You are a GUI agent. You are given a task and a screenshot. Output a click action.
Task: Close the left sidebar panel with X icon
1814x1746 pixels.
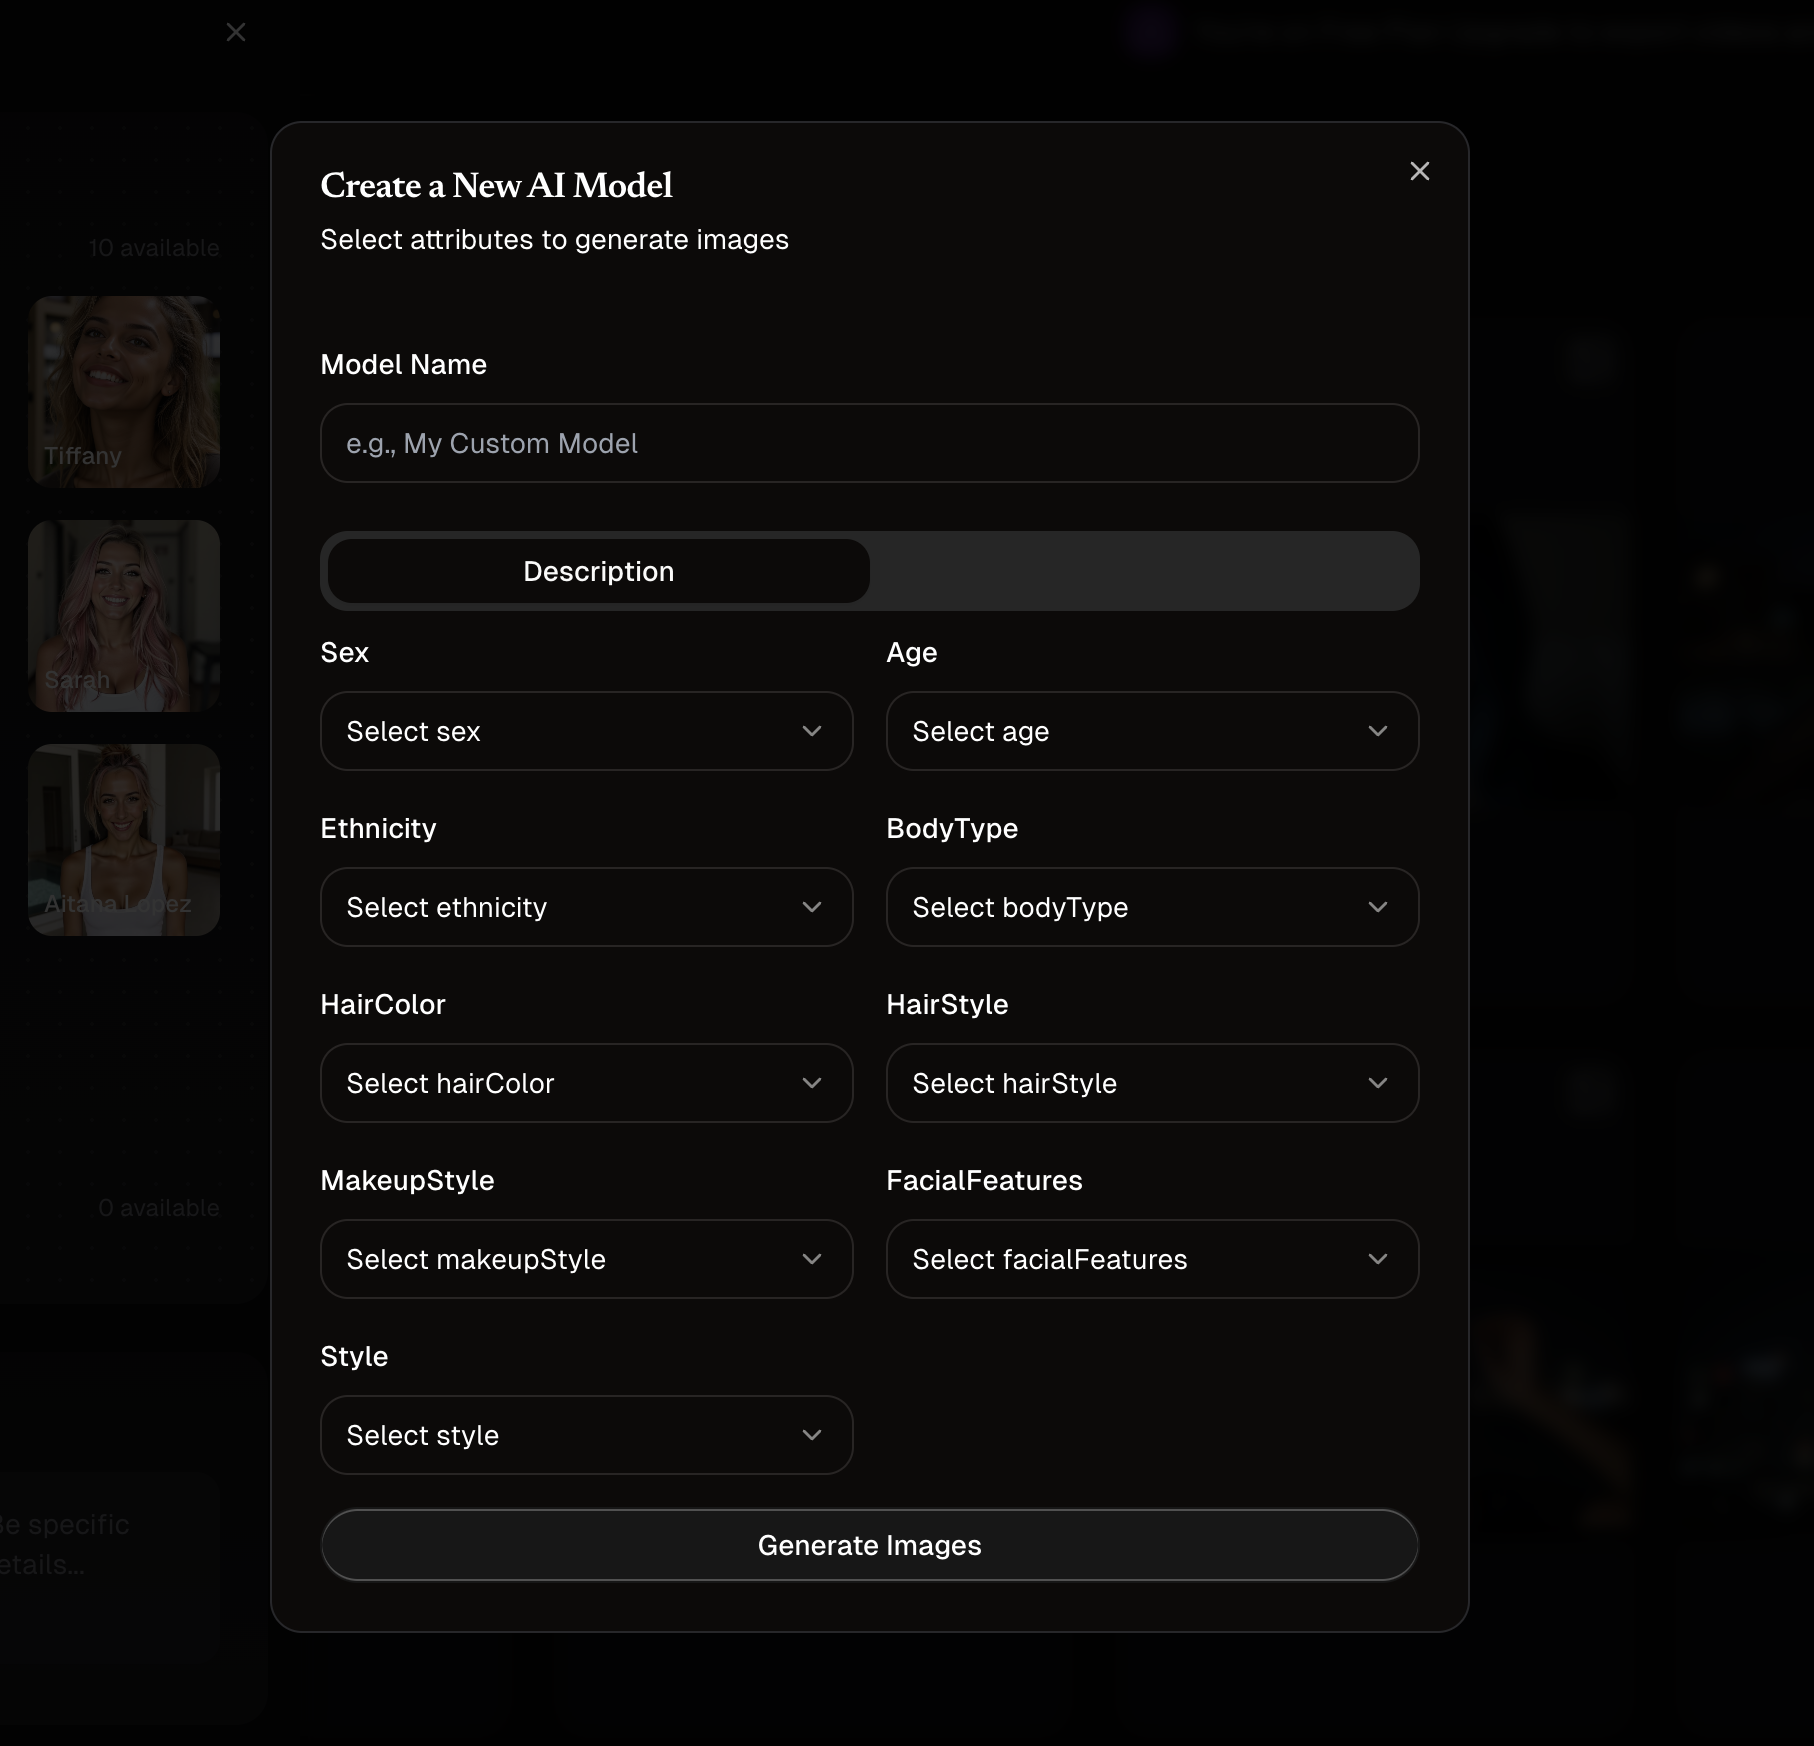[236, 32]
